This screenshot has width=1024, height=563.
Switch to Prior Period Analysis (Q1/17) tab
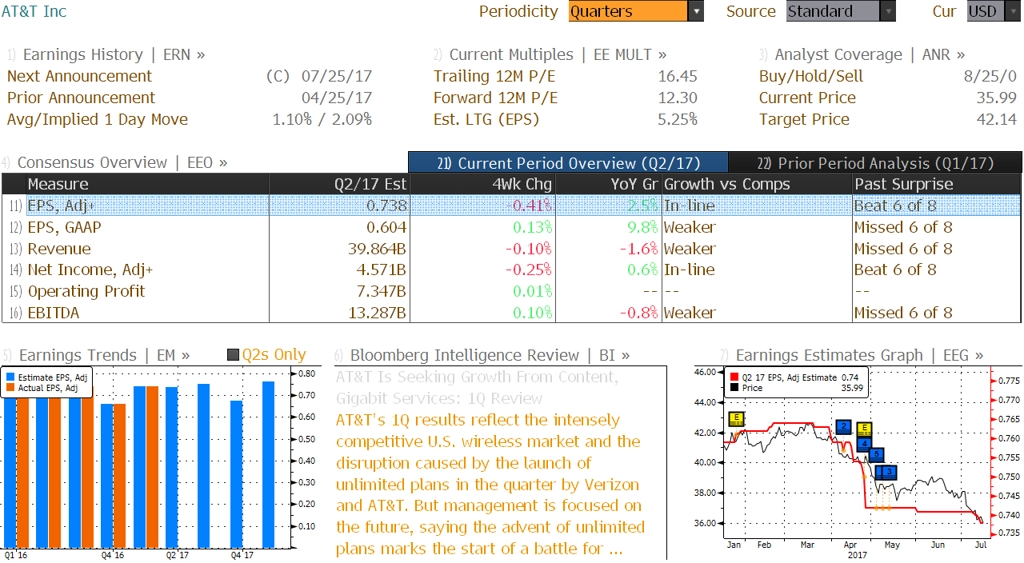pyautogui.click(x=875, y=163)
